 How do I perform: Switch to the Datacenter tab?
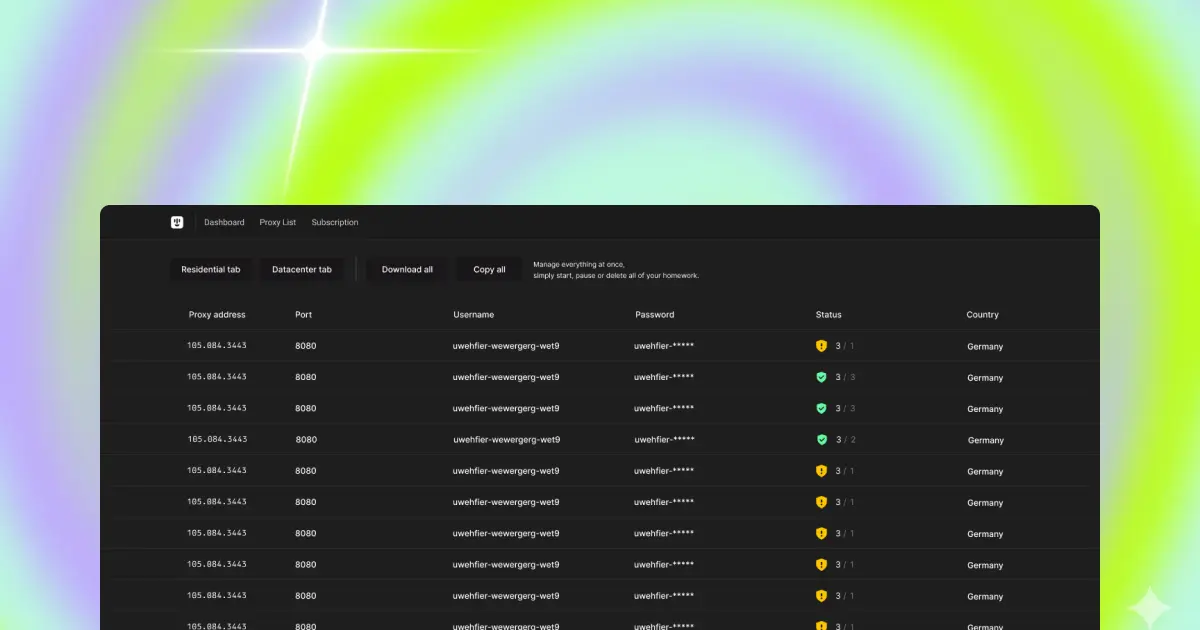(302, 269)
